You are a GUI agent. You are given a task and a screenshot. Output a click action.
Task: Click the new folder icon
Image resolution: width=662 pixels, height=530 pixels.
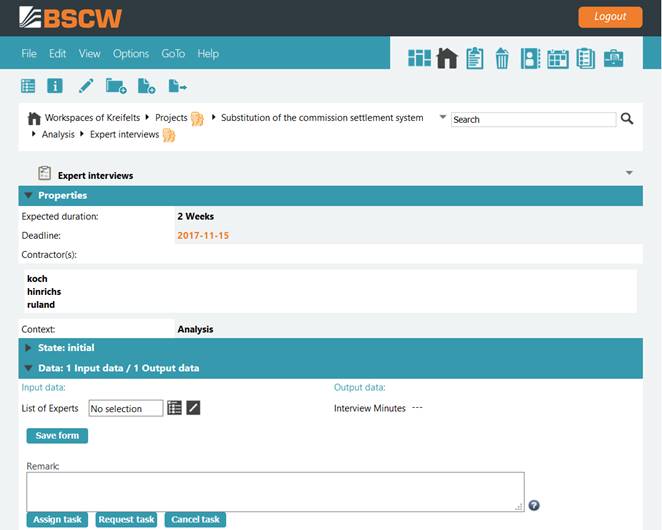[x=116, y=86]
